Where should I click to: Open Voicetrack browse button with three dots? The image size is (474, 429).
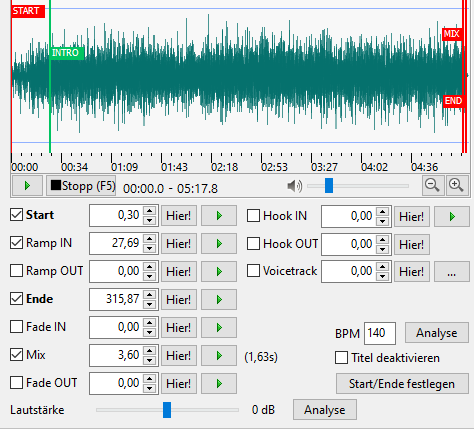(452, 272)
